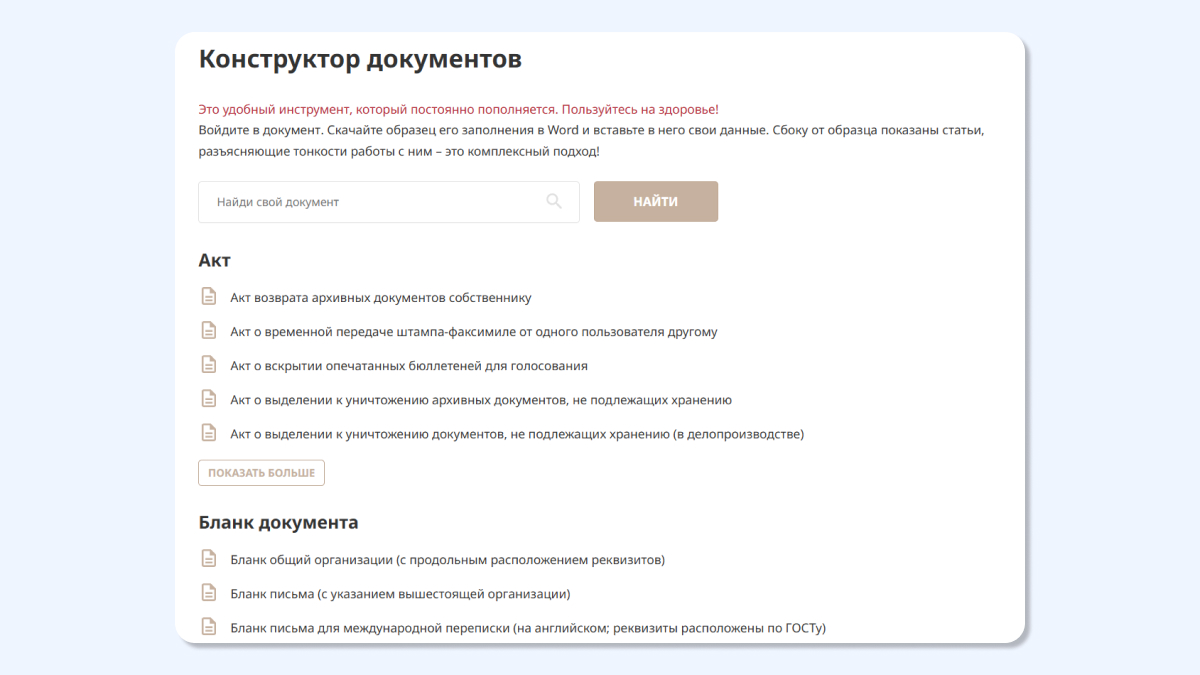Click the 'Конструктор документов' page title
This screenshot has width=1200, height=675.
pos(360,59)
